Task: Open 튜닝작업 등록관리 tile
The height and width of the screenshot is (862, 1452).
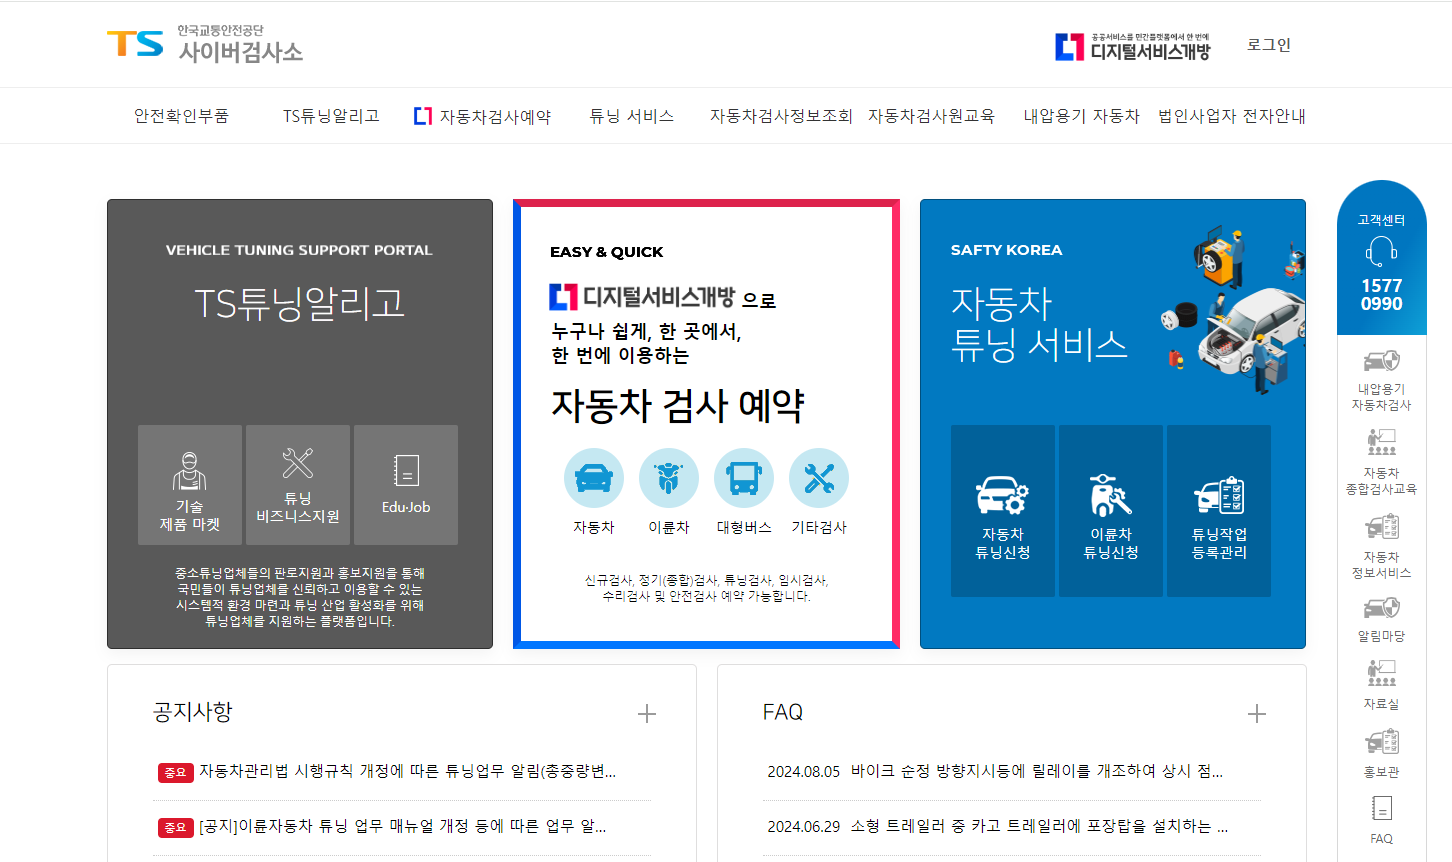Action: (1219, 511)
